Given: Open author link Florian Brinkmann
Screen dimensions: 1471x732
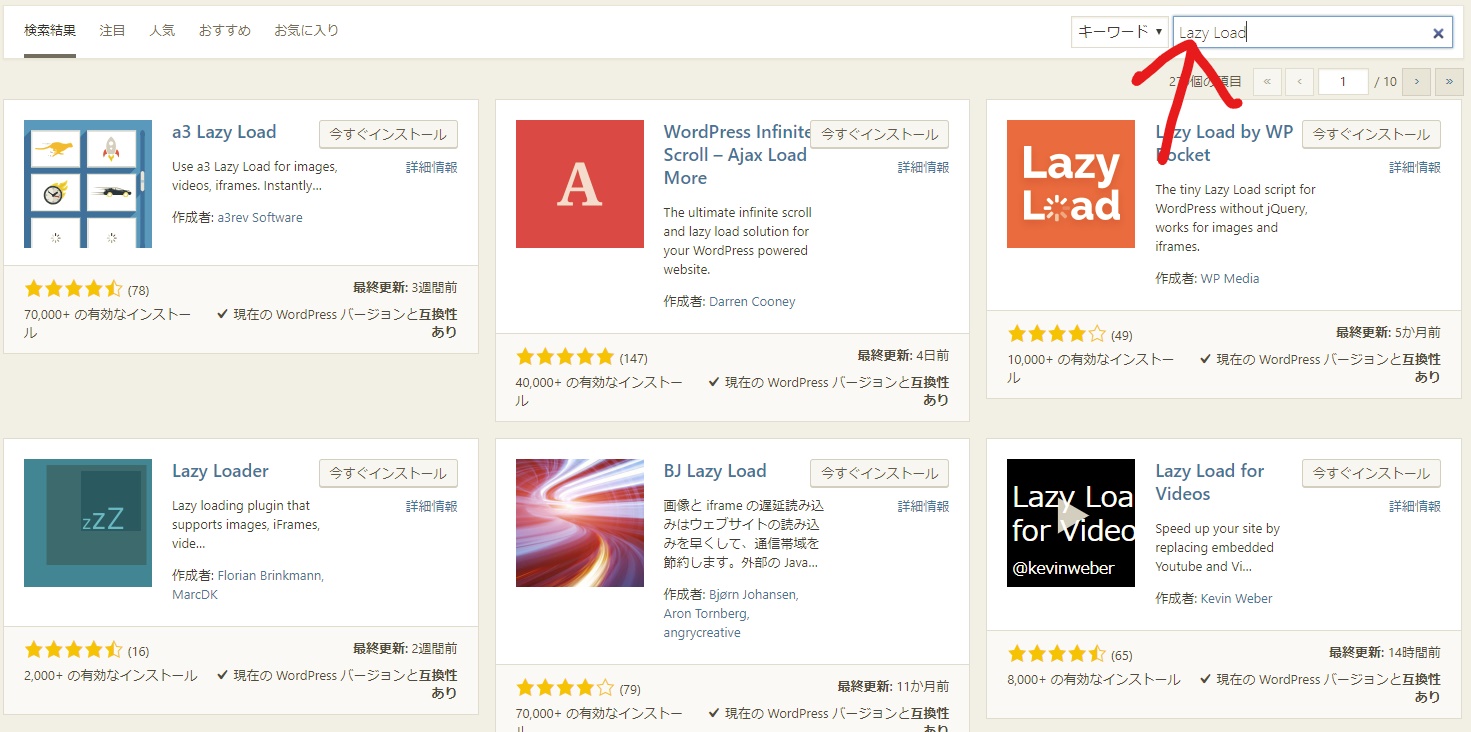Looking at the screenshot, I should click(x=269, y=576).
